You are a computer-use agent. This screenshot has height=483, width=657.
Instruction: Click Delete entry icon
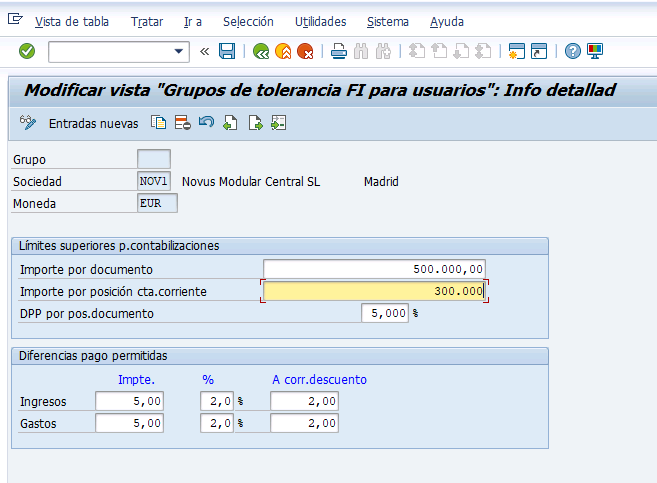click(183, 123)
